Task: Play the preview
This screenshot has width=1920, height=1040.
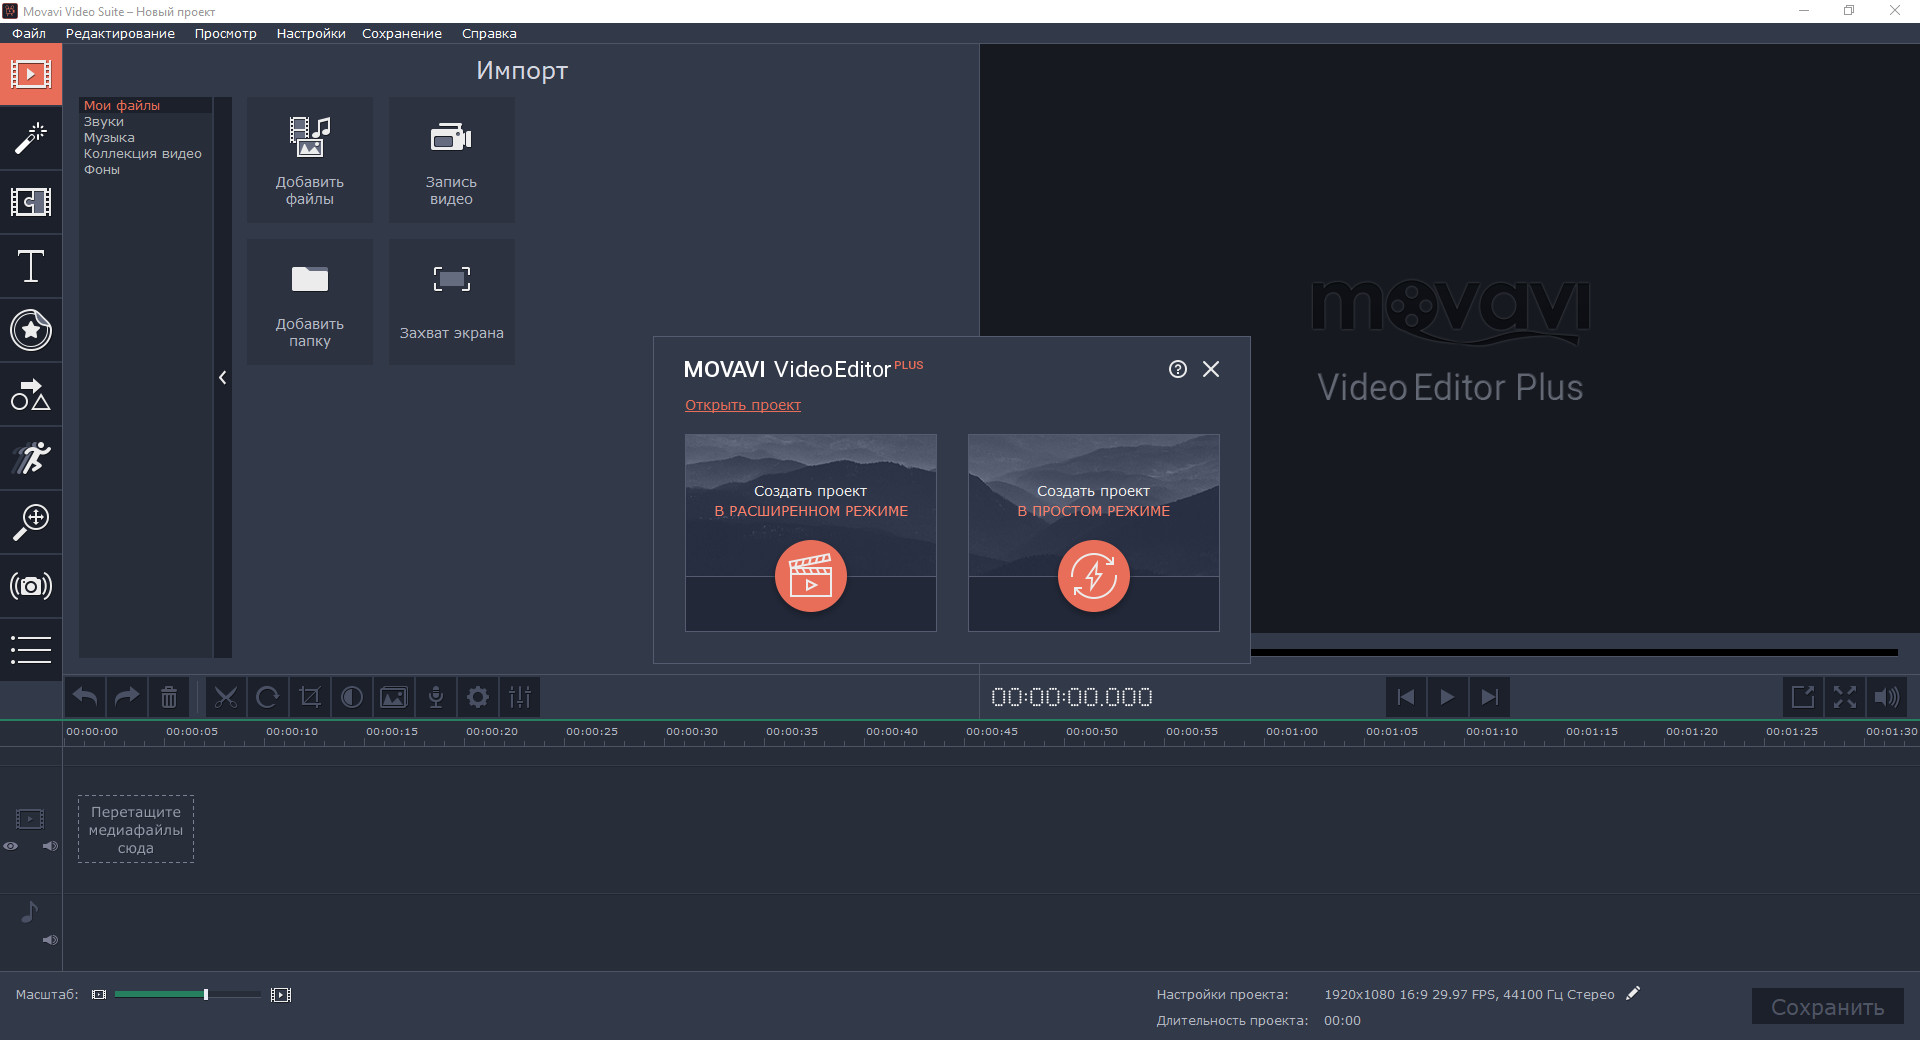Action: click(x=1447, y=697)
